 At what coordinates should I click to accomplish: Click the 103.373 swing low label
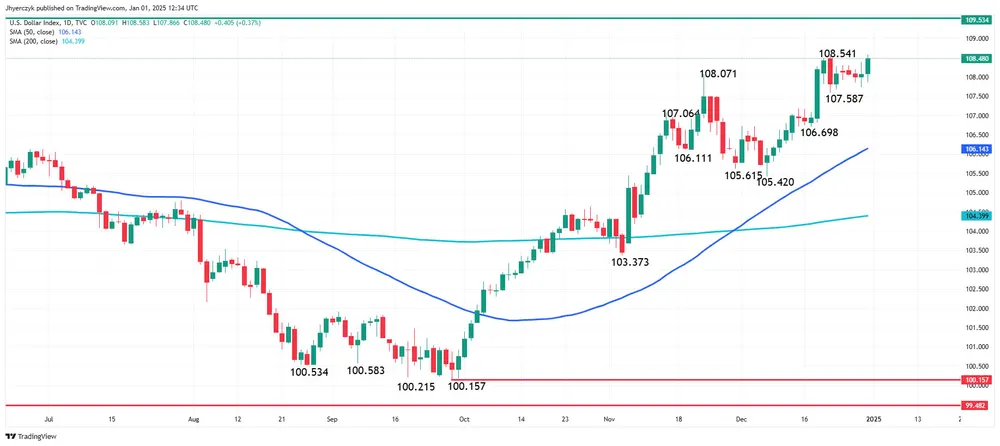(633, 260)
